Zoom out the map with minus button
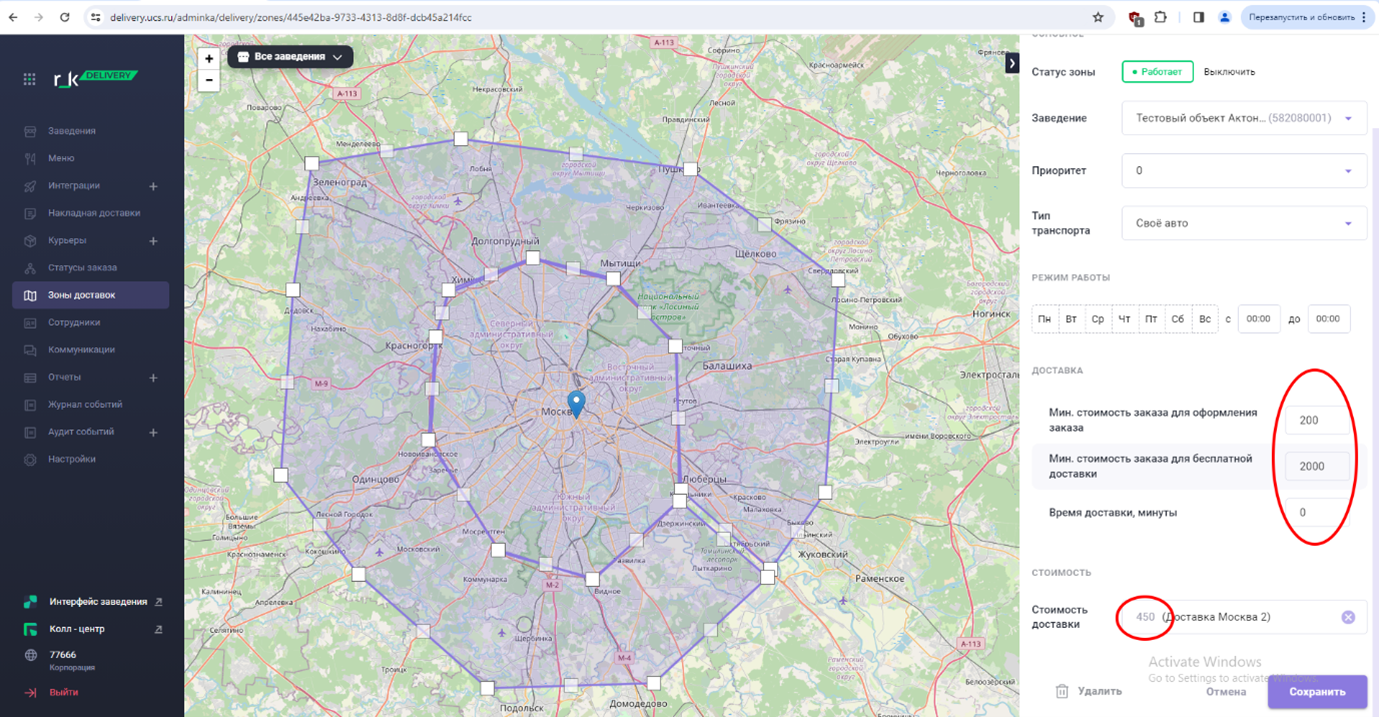1379x717 pixels. [209, 80]
